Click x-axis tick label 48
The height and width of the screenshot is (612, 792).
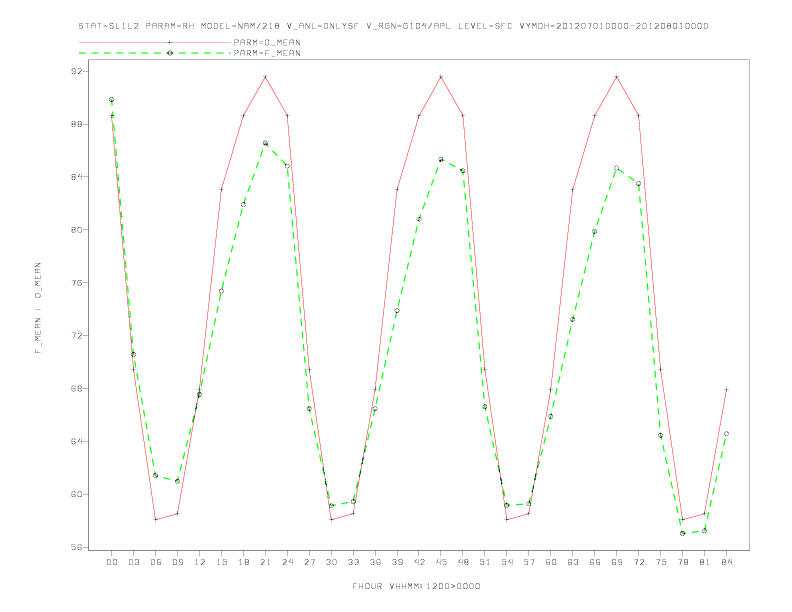pos(463,562)
